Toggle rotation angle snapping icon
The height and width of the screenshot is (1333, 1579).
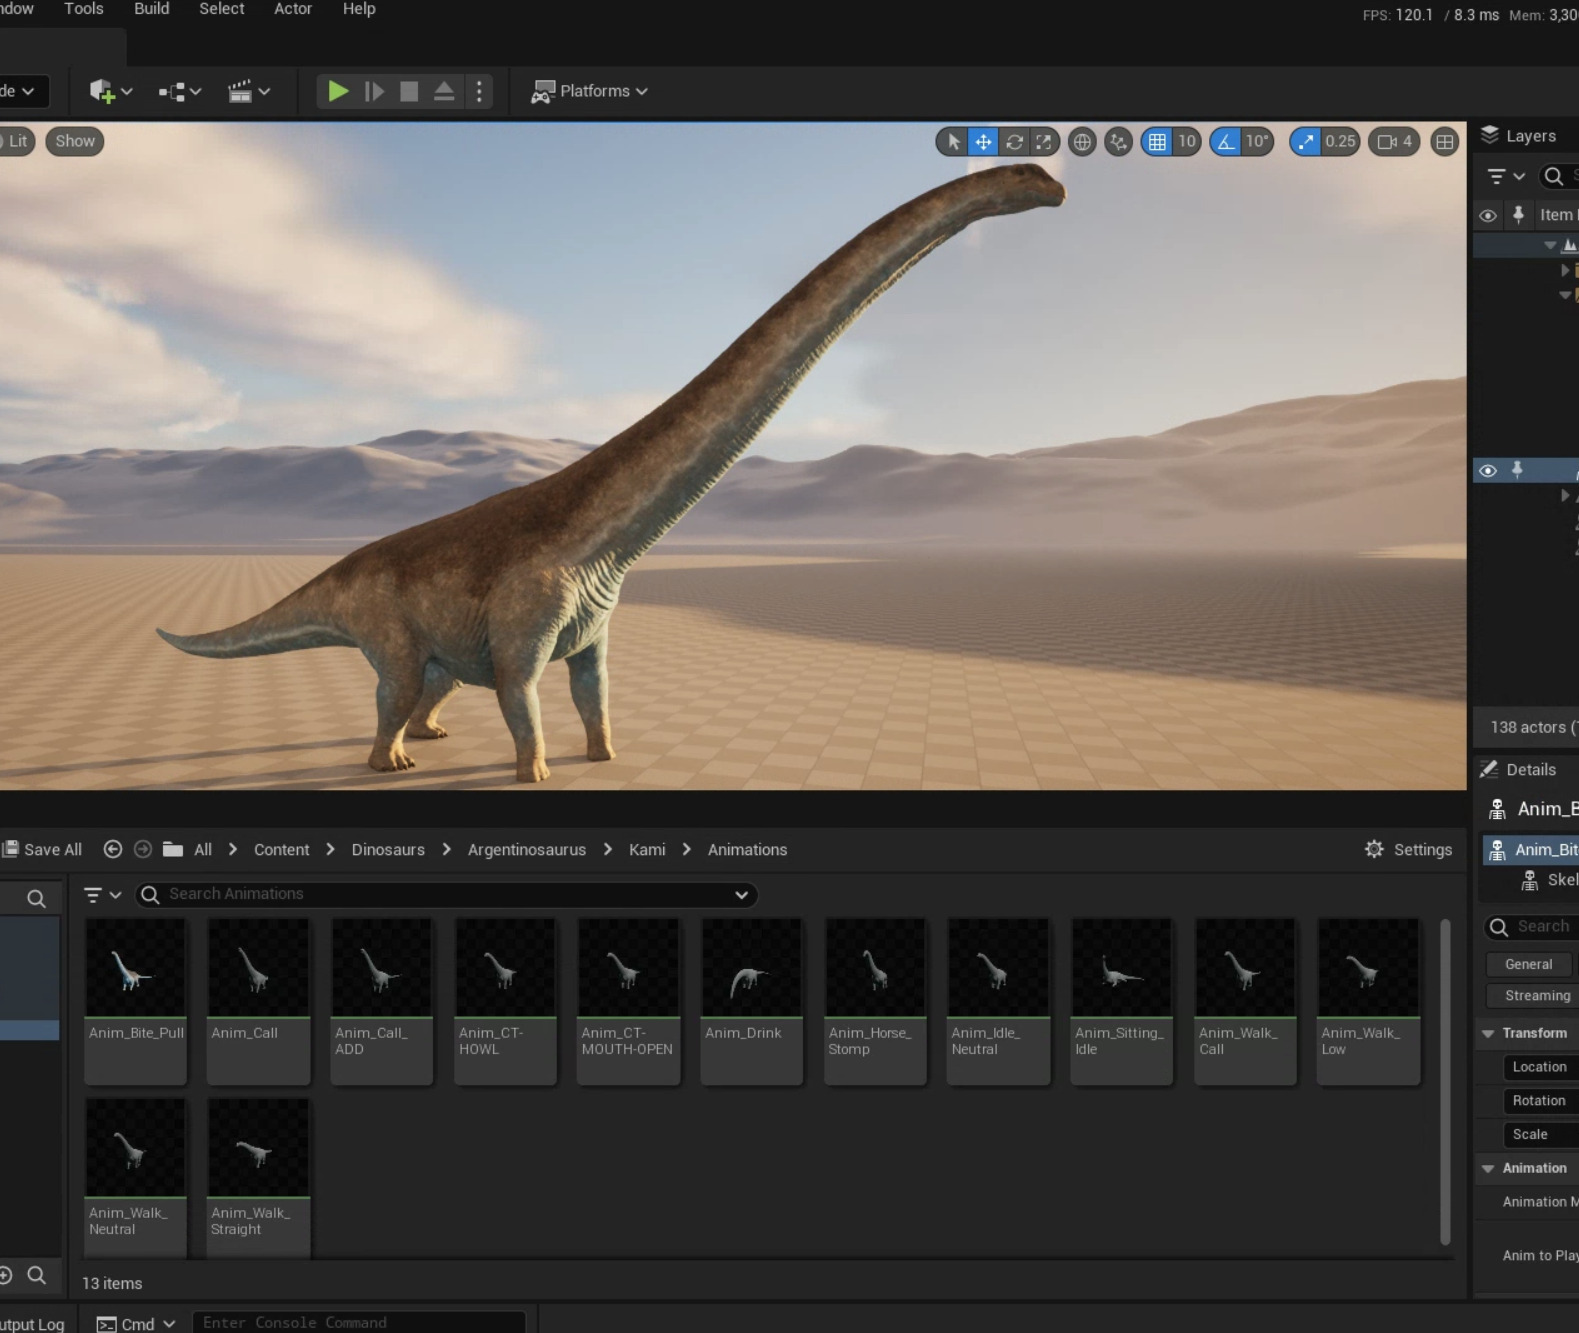point(1225,142)
